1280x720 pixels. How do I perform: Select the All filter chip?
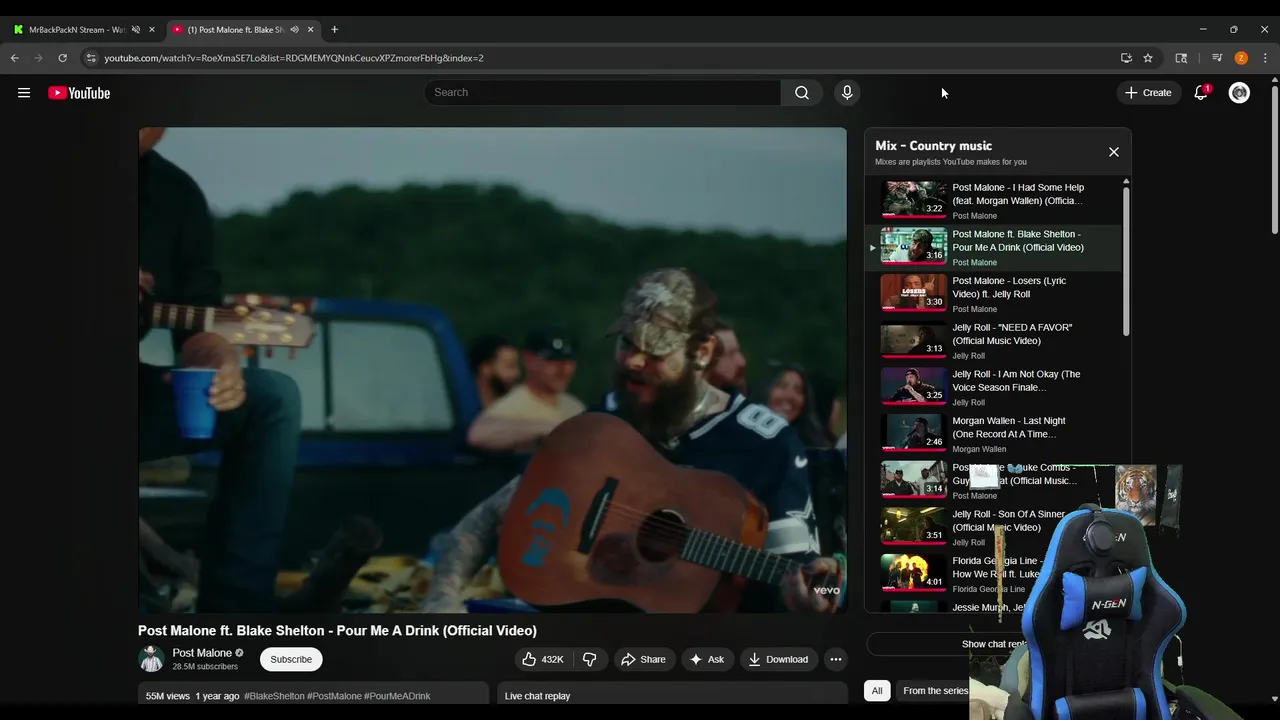(877, 690)
